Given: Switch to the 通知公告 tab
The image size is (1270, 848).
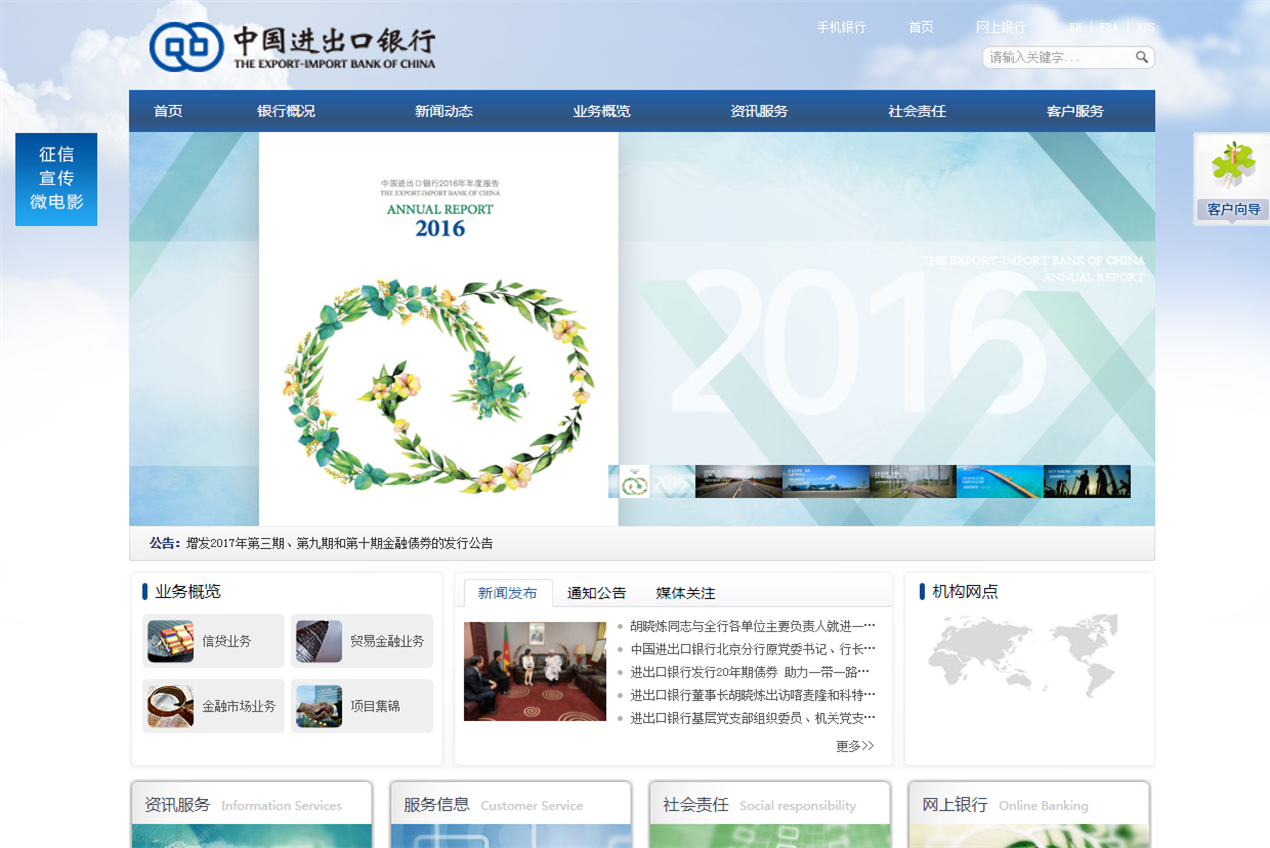Looking at the screenshot, I should click(597, 593).
